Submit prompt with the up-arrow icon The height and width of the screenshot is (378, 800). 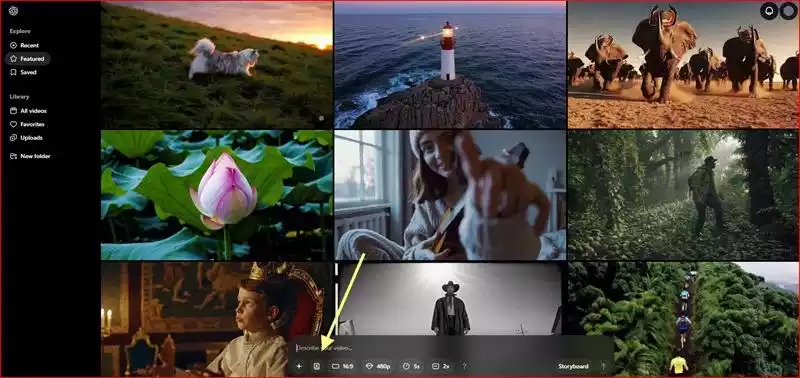click(603, 366)
